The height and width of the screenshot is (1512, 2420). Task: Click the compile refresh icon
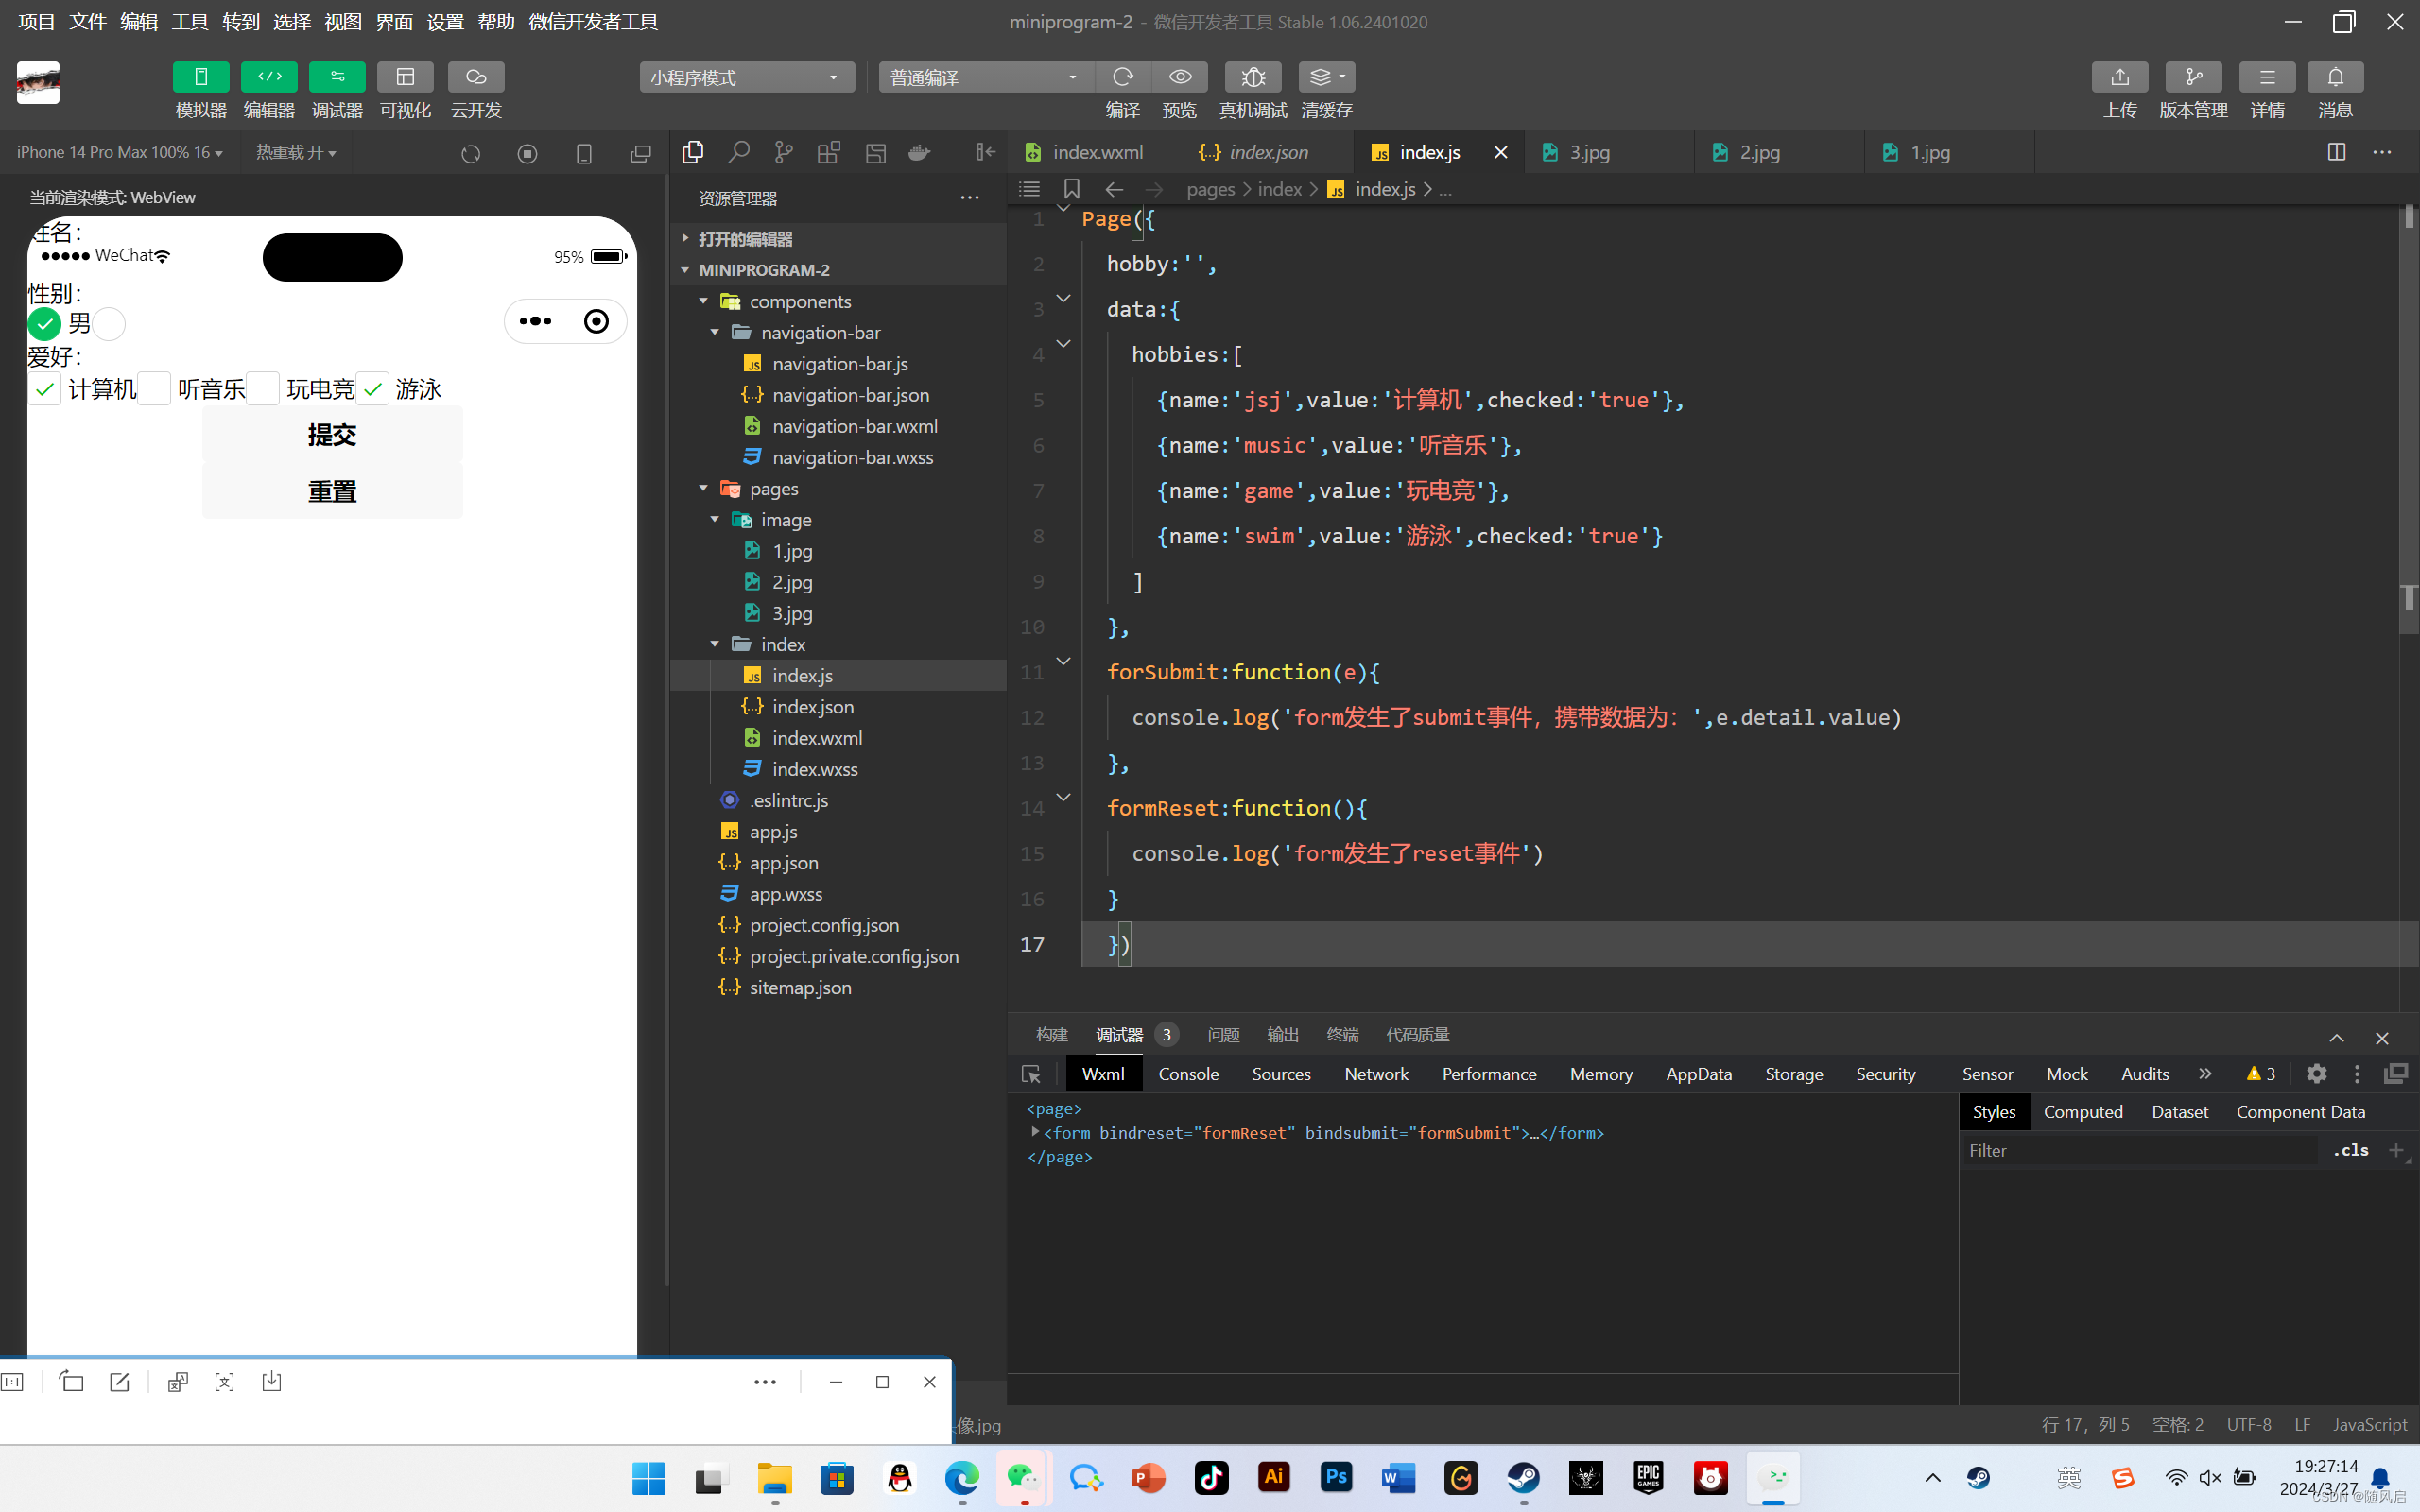pyautogui.click(x=1123, y=77)
